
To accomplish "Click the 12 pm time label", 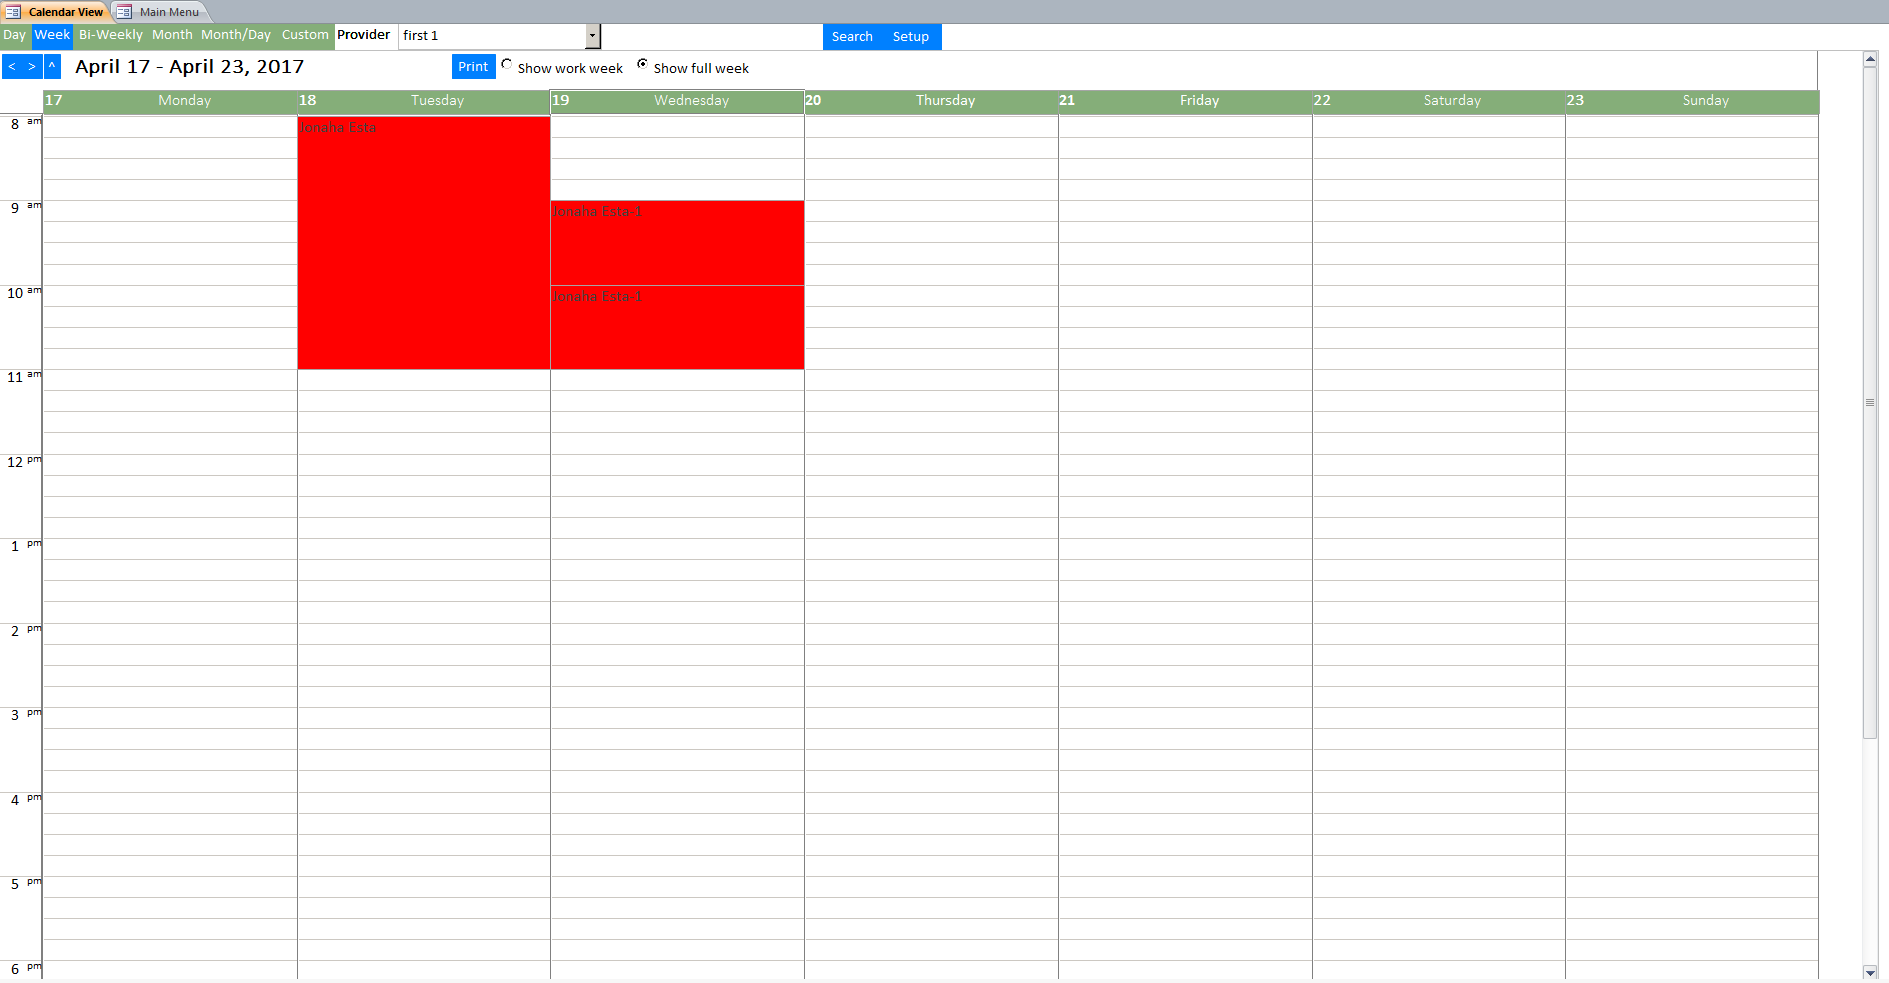I will point(24,462).
